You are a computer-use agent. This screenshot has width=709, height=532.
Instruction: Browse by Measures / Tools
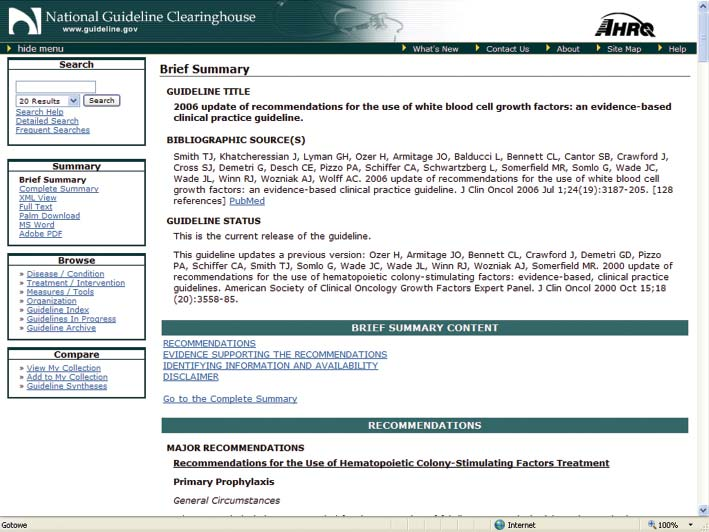point(60,292)
